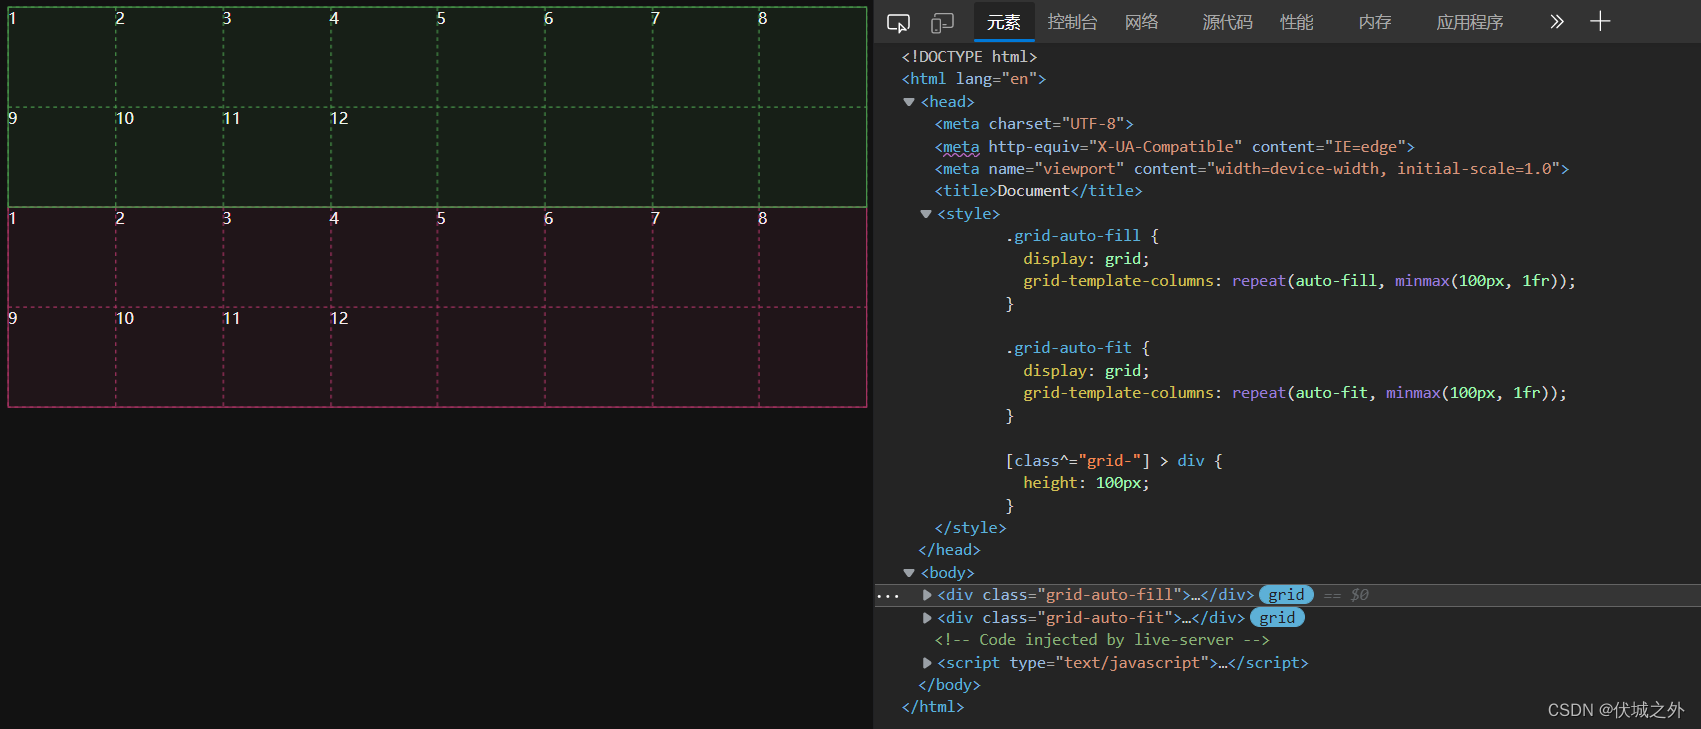
Task: Activate the inspect element picker icon
Action: 898,22
